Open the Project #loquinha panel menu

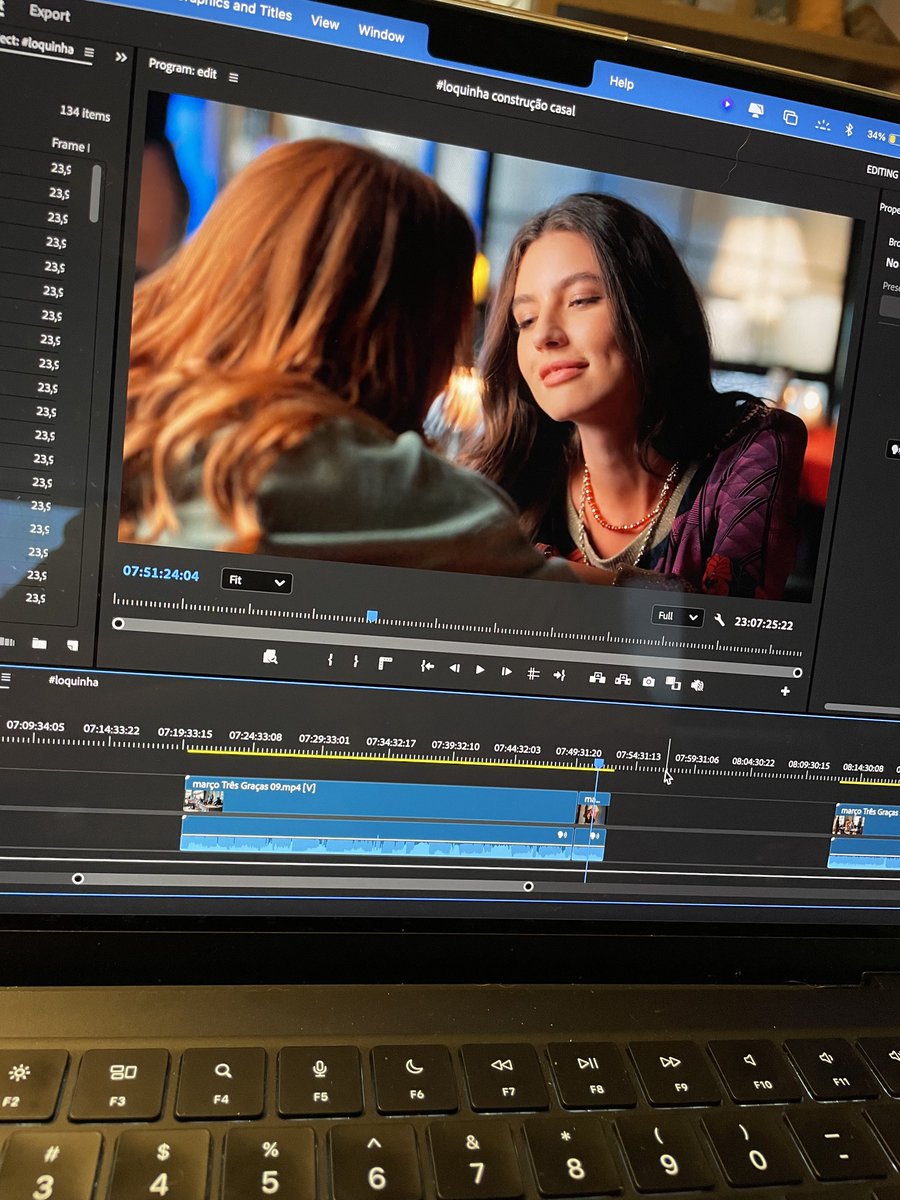(x=89, y=51)
